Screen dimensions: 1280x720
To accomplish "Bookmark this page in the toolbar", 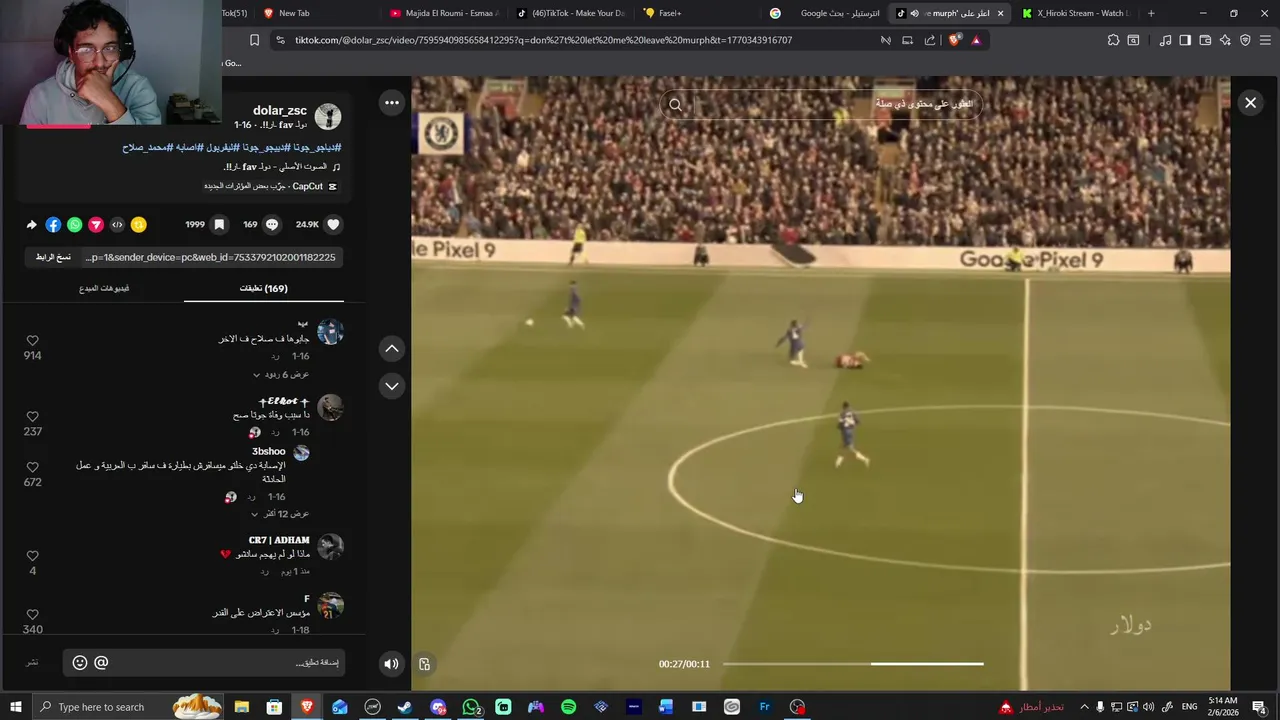I will tap(254, 40).
